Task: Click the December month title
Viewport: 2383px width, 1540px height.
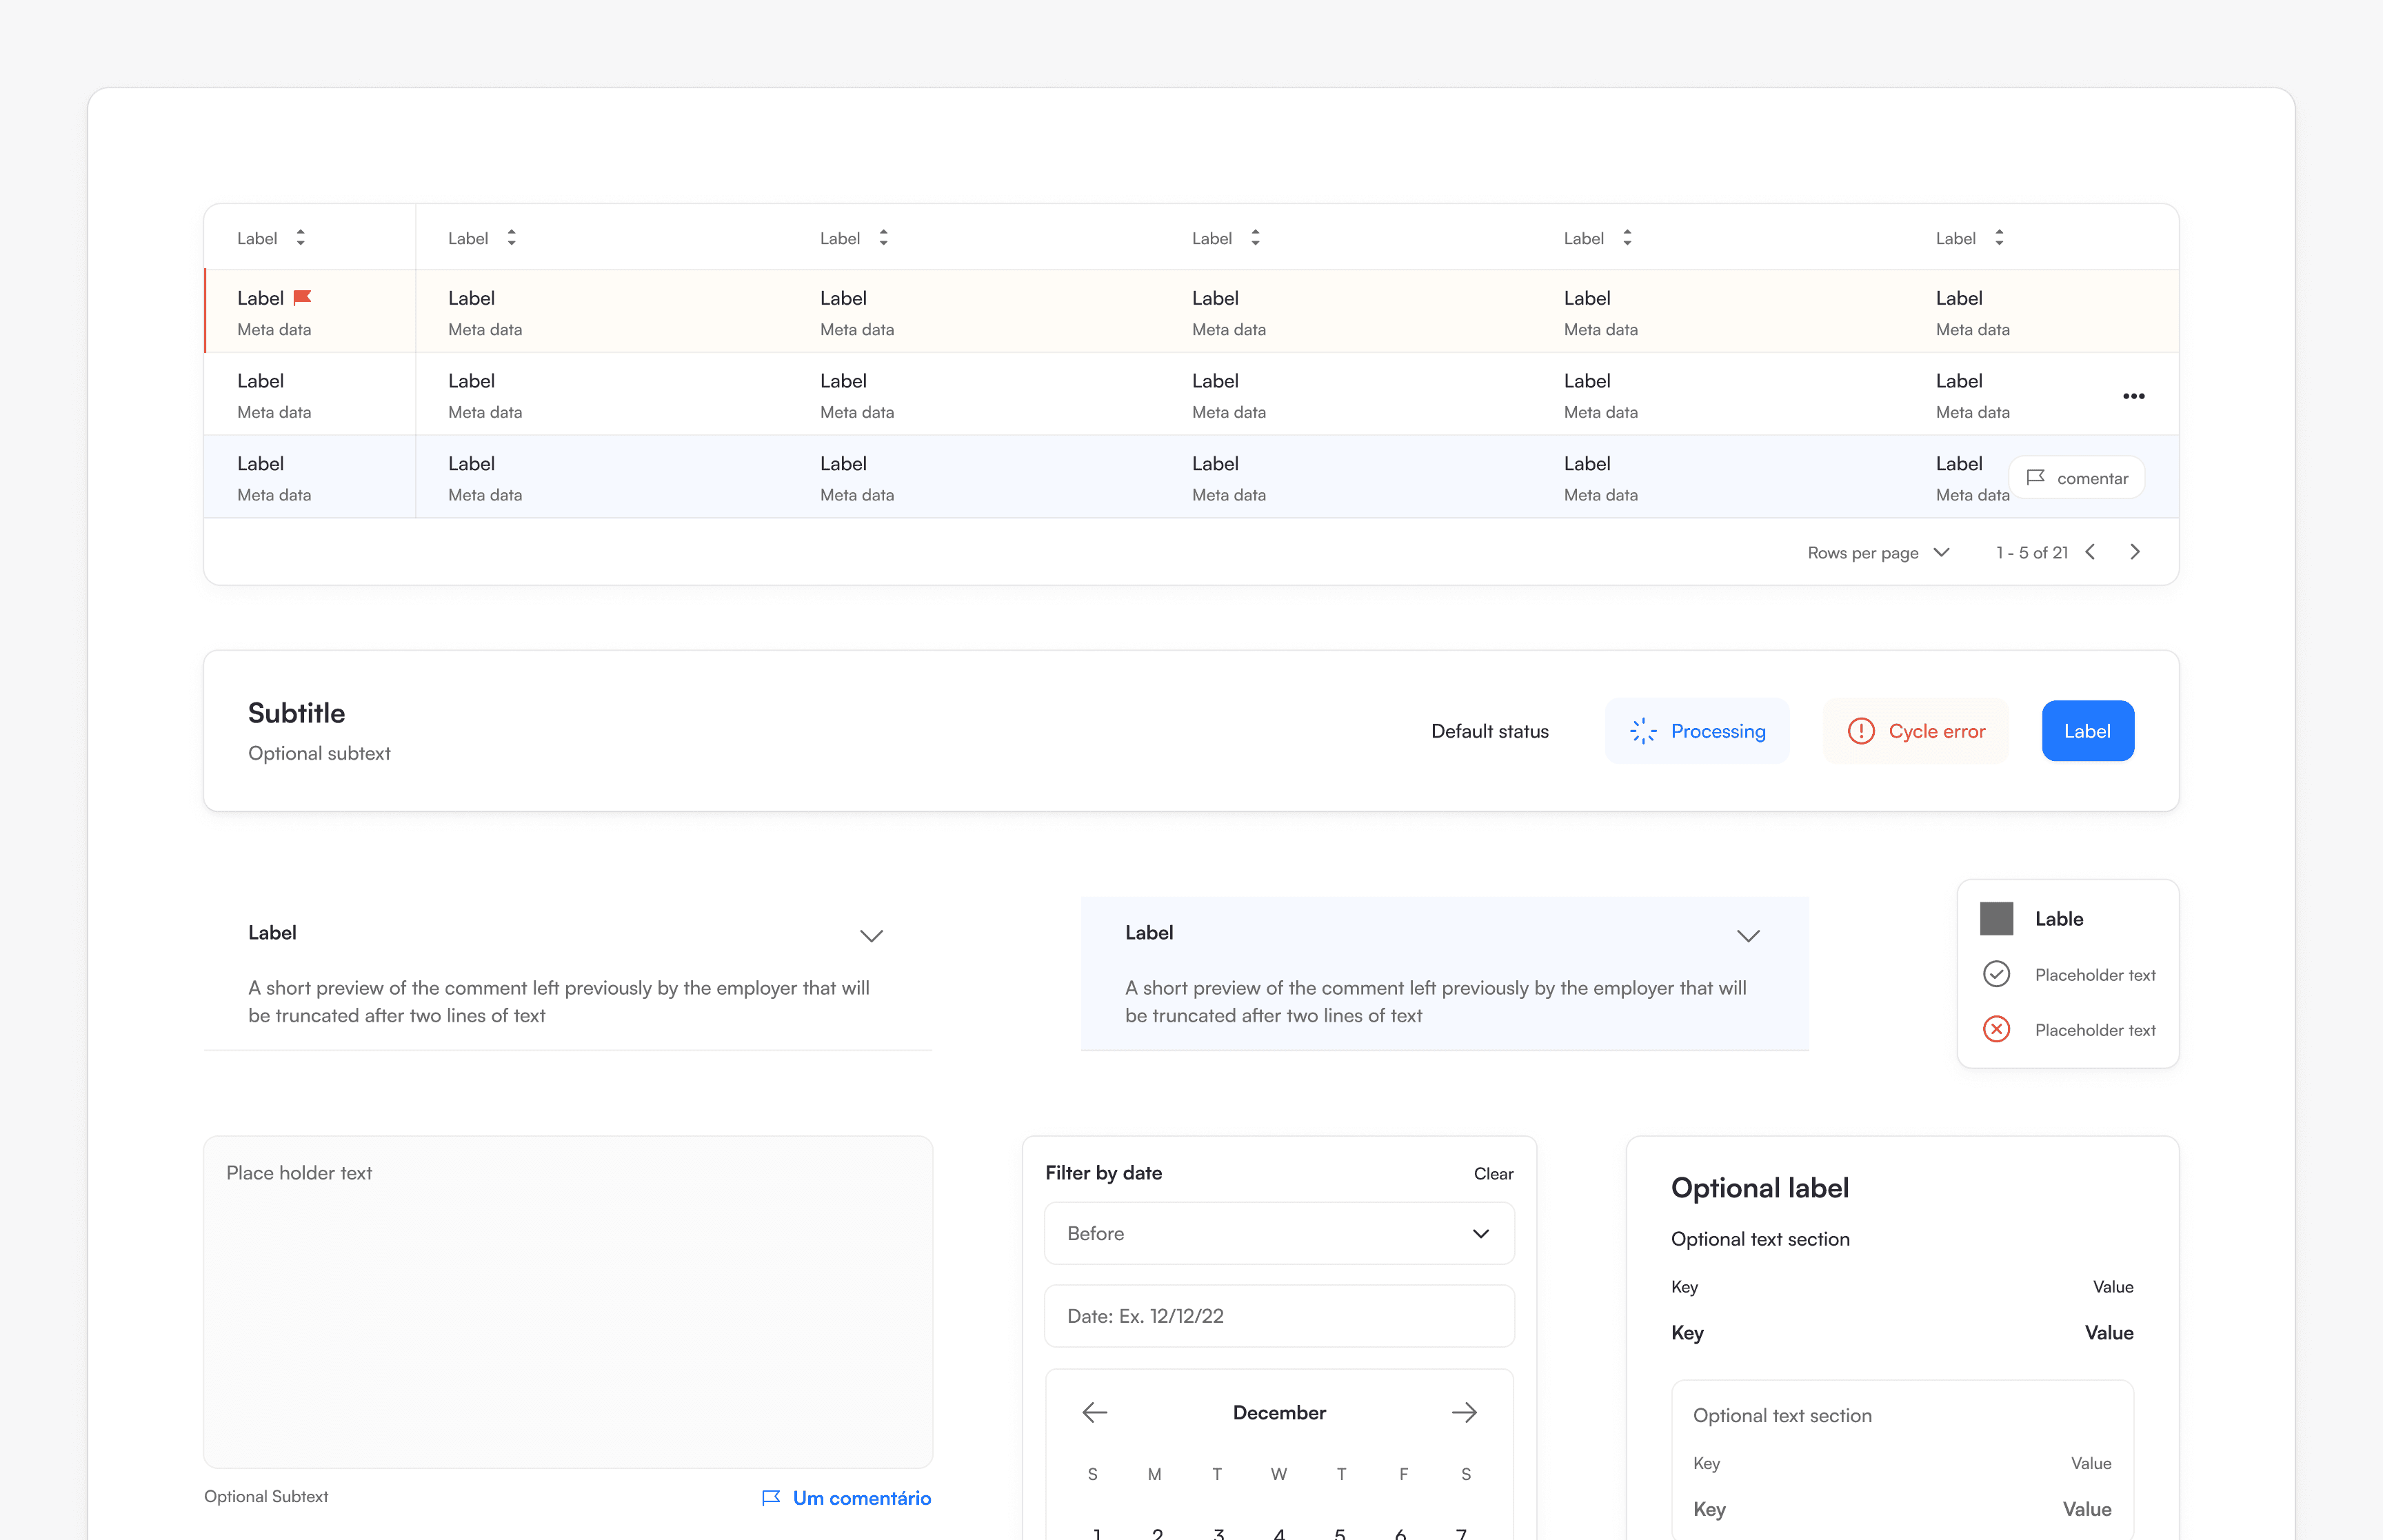Action: point(1279,1412)
